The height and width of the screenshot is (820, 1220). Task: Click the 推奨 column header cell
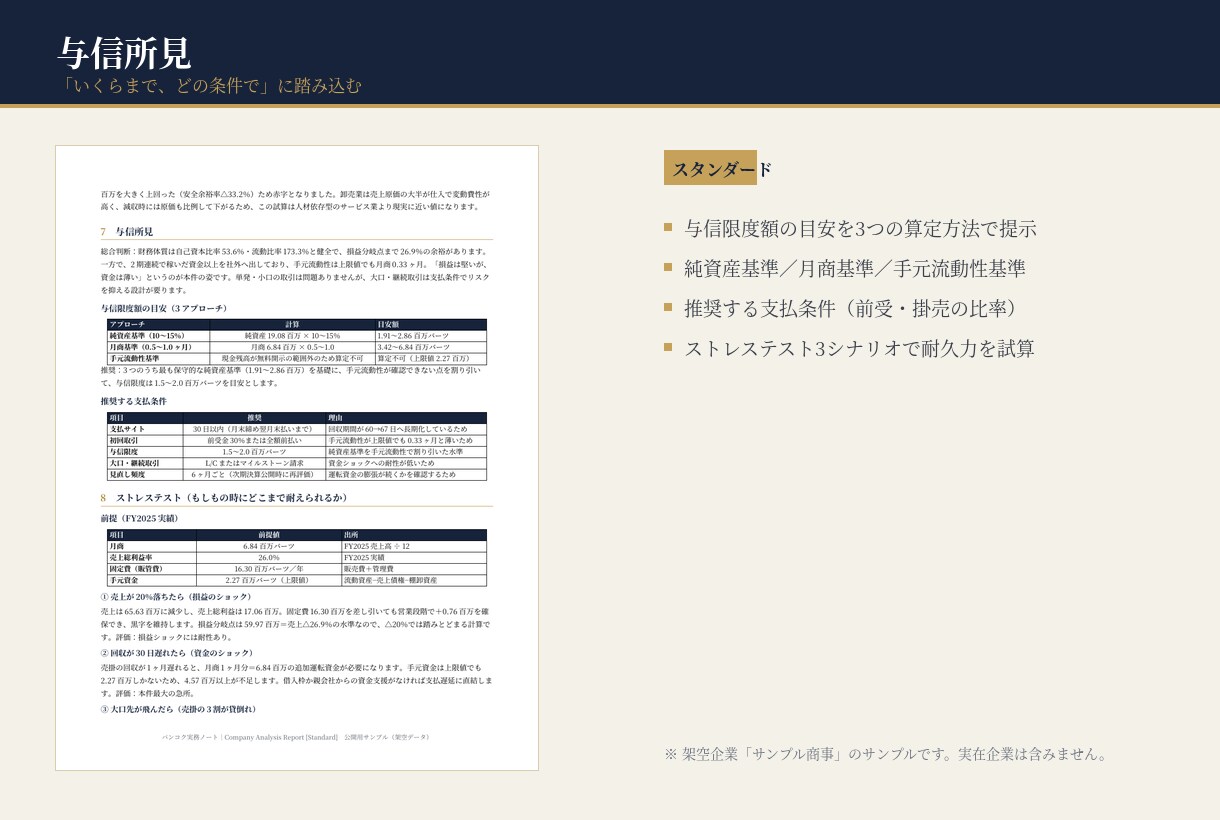point(254,418)
